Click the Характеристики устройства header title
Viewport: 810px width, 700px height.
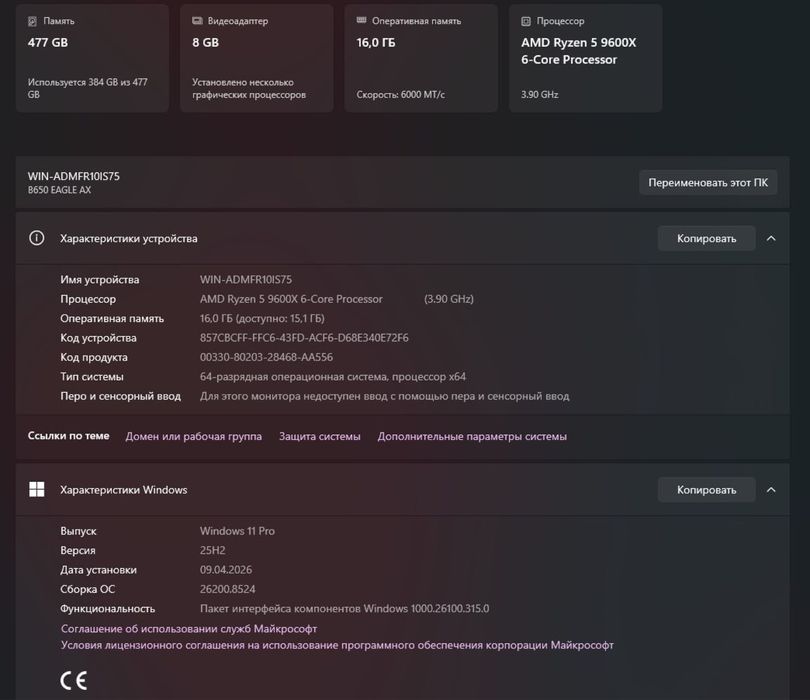[x=129, y=238]
